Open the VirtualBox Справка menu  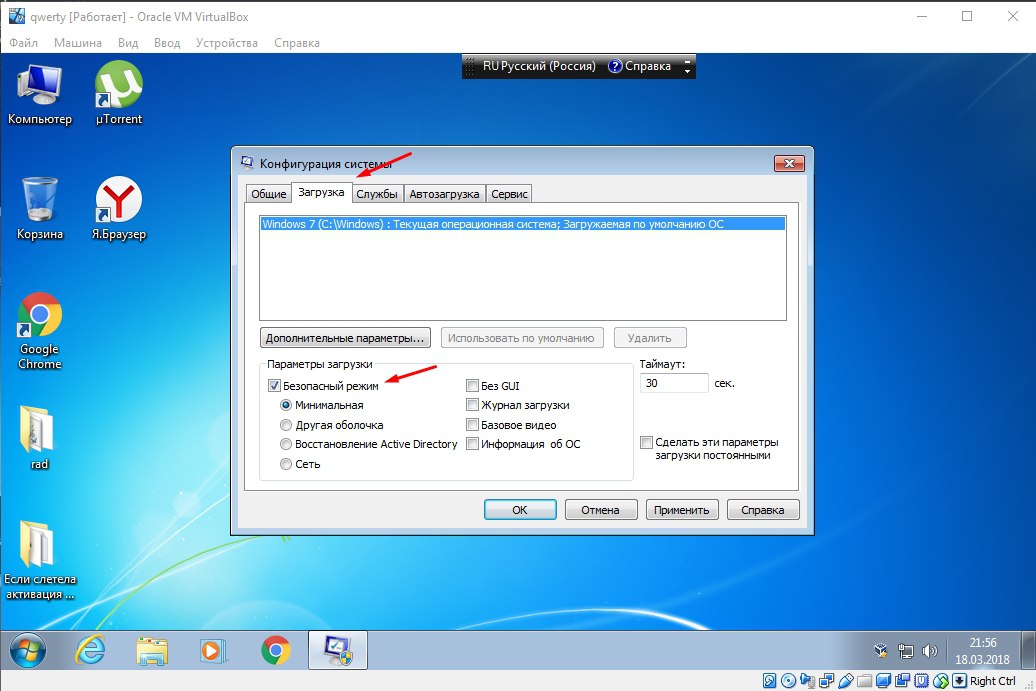297,43
